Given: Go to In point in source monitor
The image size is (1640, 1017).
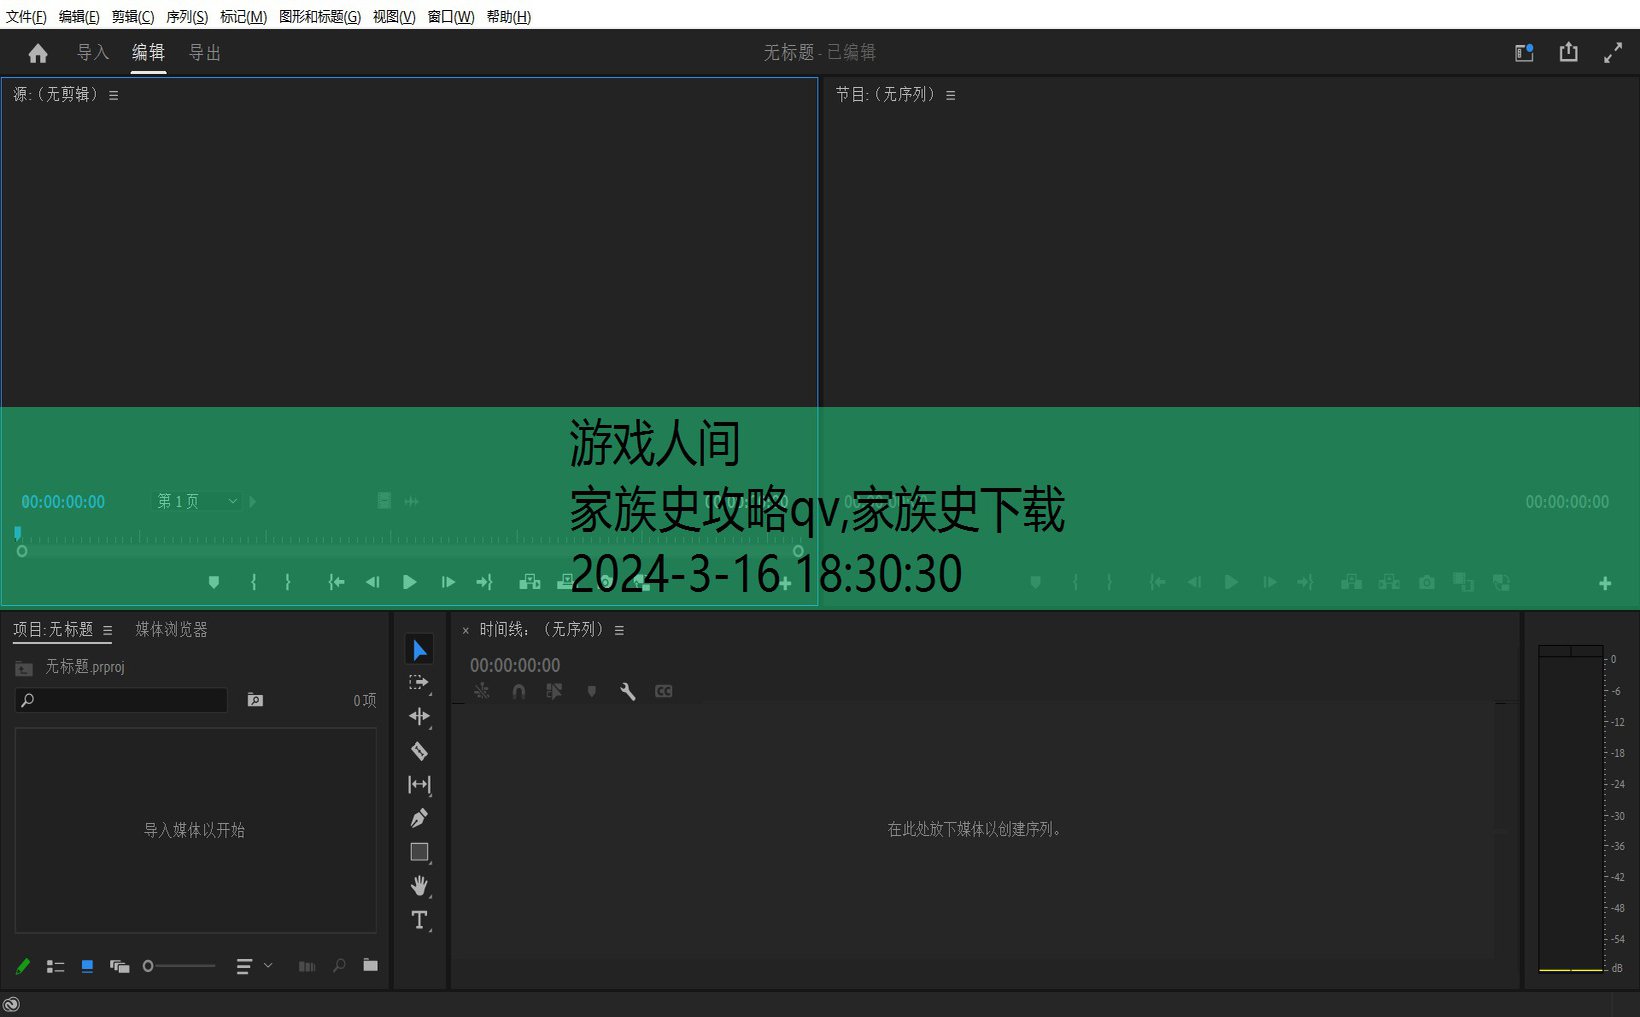Looking at the screenshot, I should 336,582.
